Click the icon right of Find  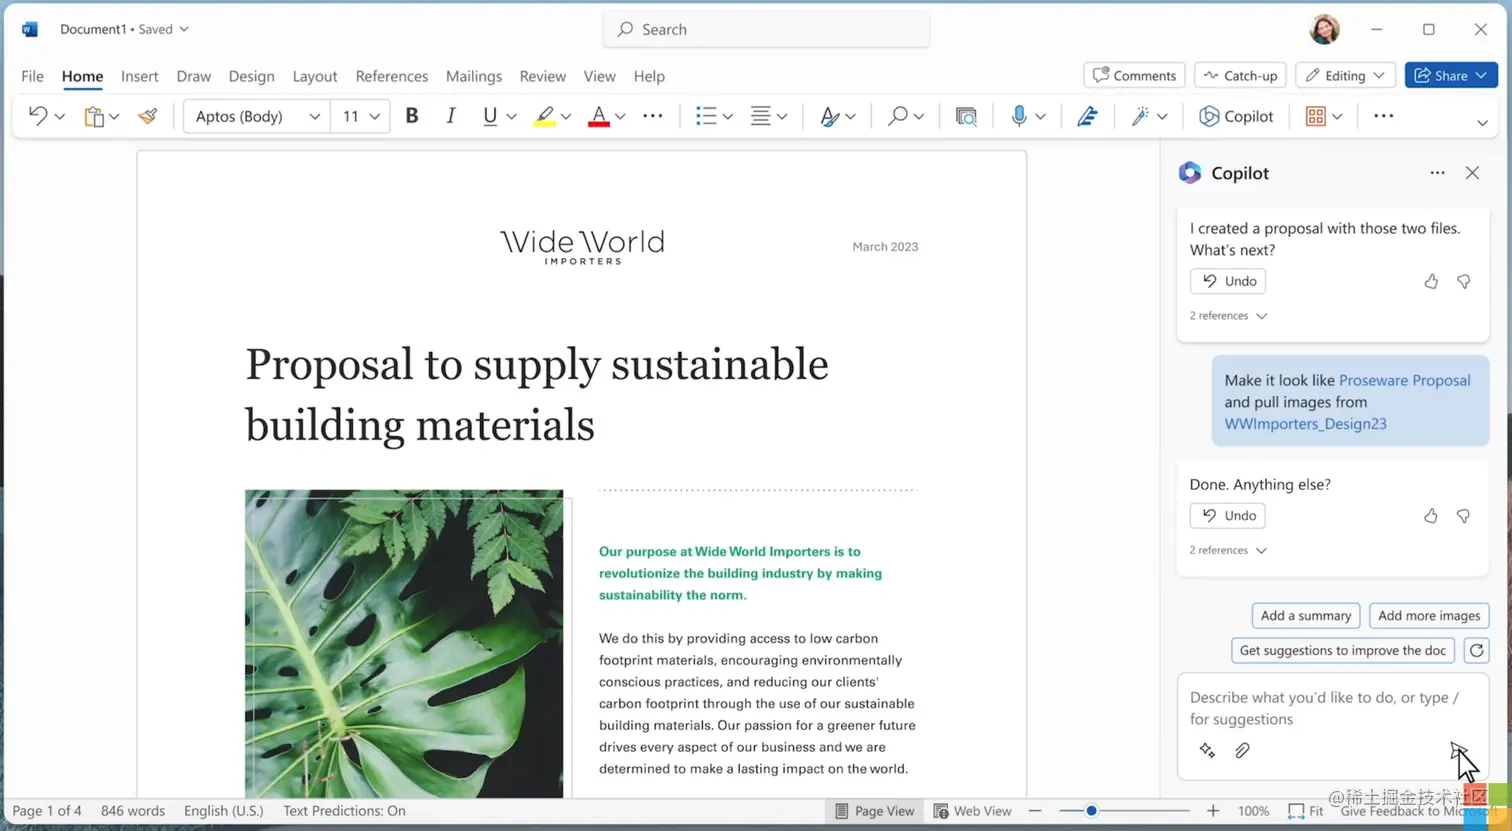[x=966, y=117]
